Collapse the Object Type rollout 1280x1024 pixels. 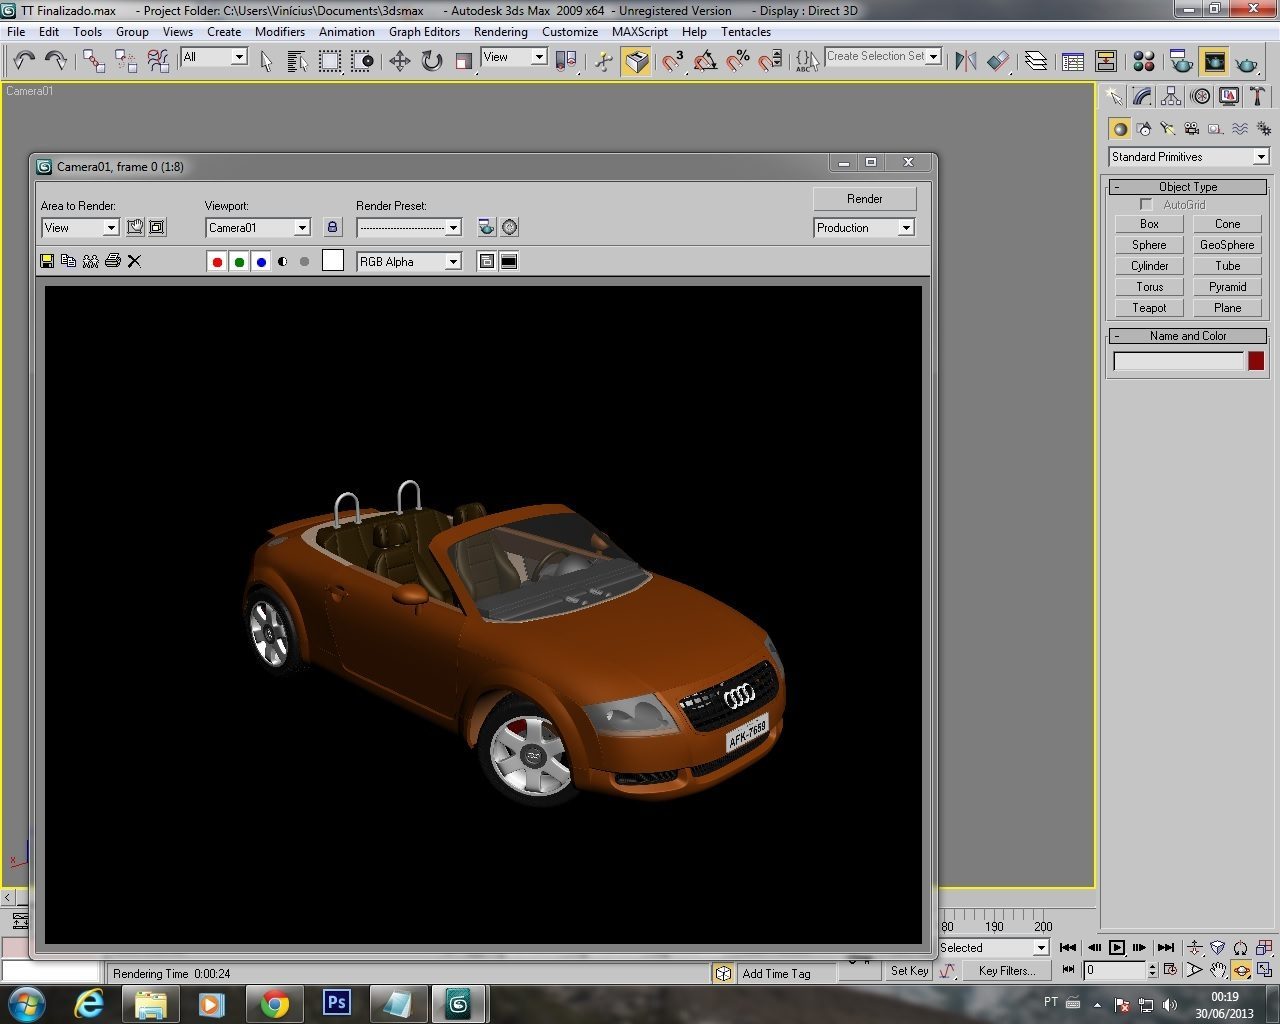click(1188, 187)
